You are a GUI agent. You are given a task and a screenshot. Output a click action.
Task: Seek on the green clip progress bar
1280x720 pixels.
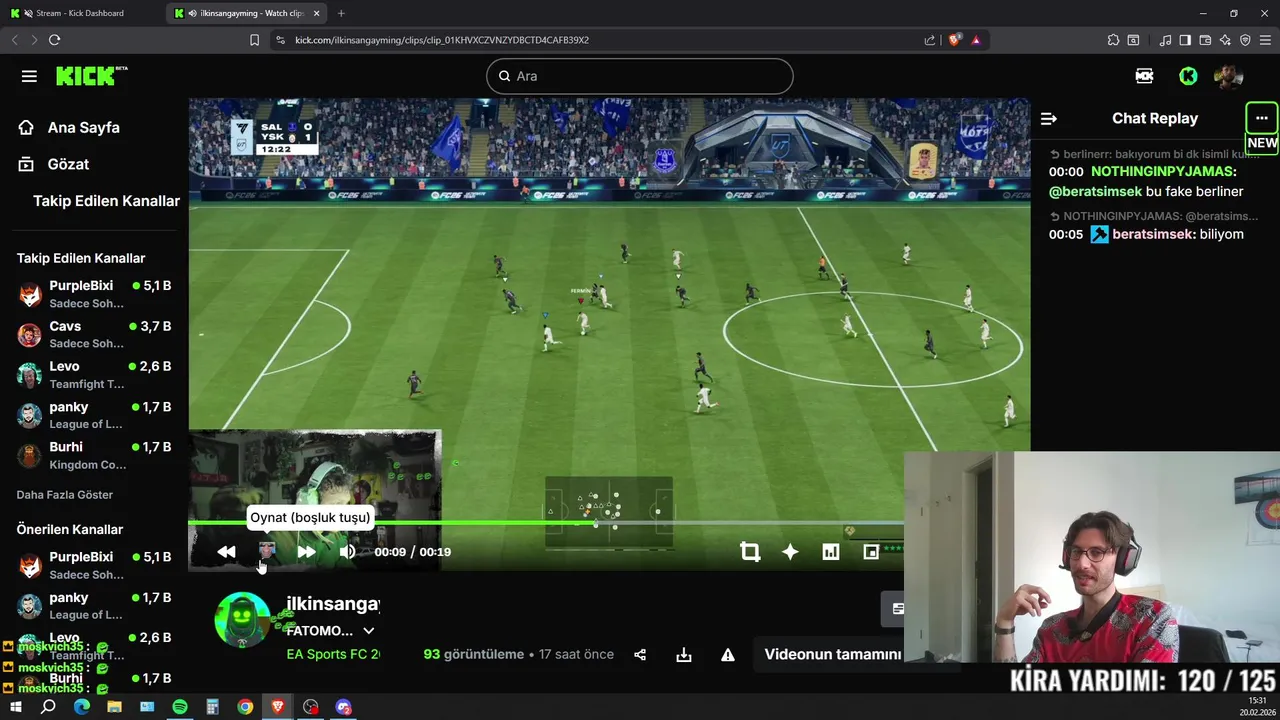546,523
